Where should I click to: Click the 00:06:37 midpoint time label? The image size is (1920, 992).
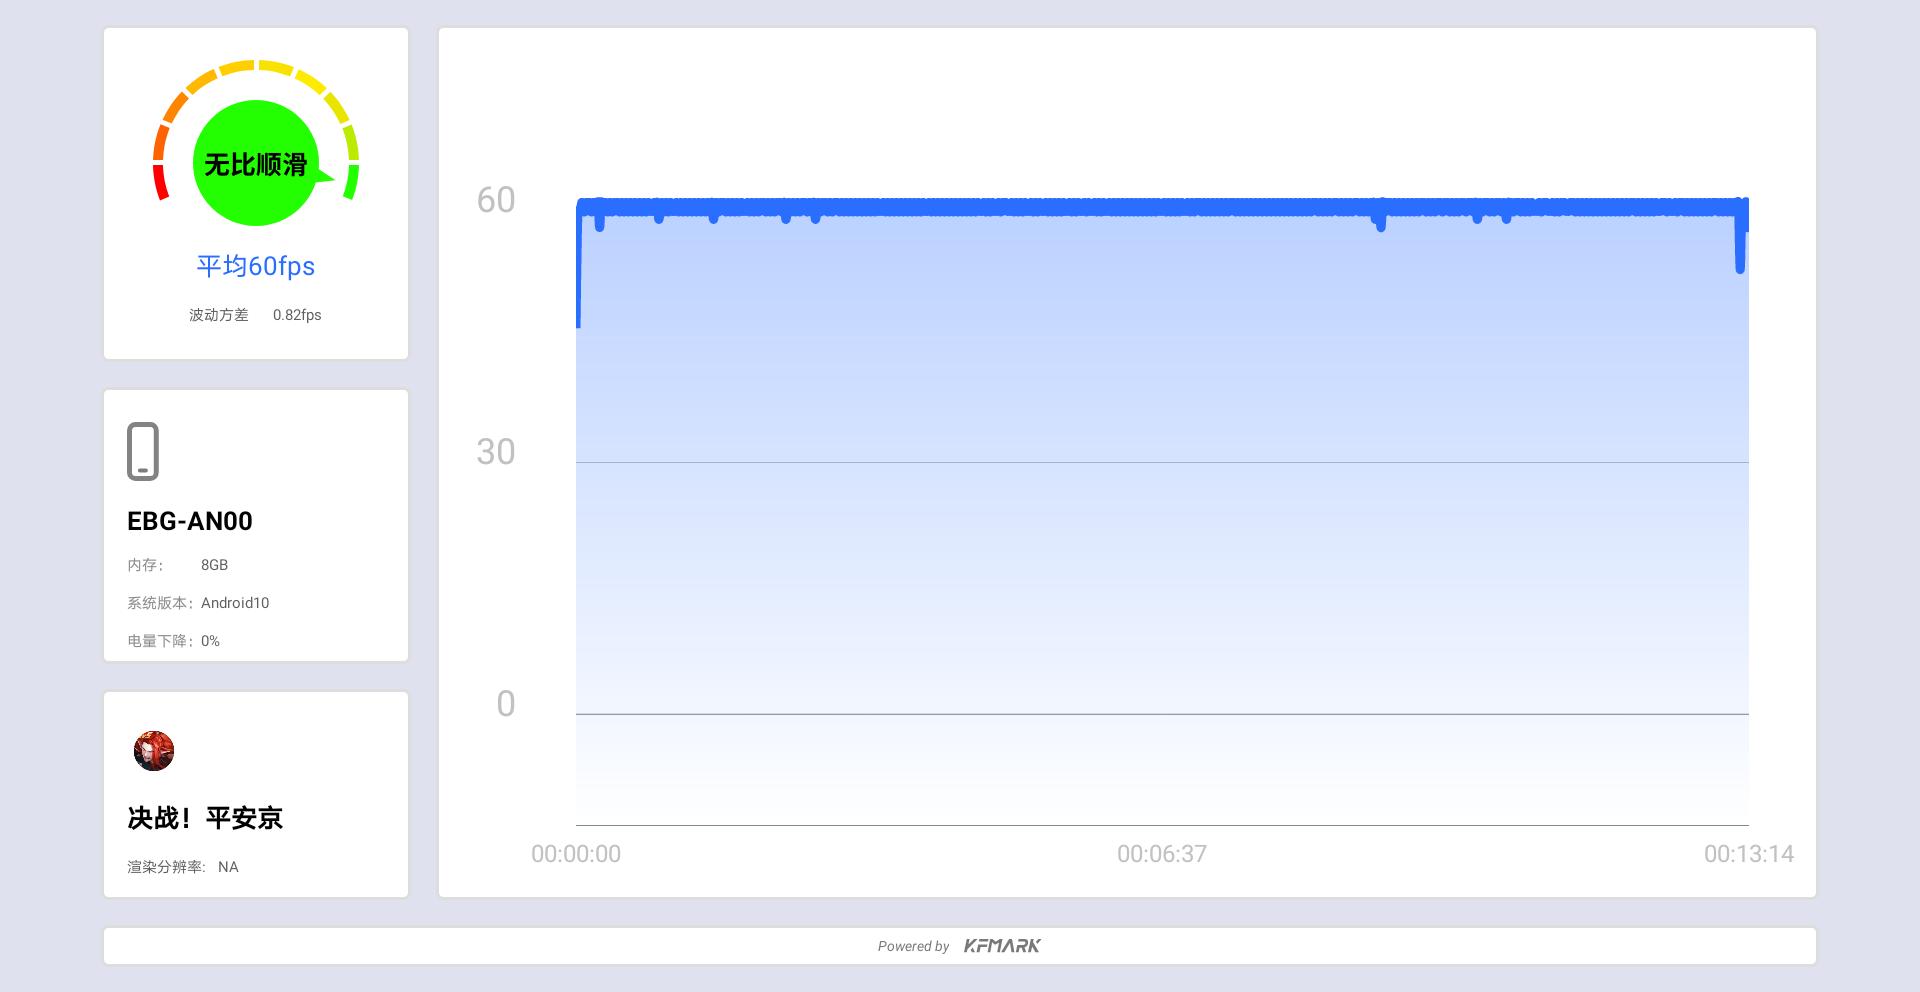pos(1162,854)
